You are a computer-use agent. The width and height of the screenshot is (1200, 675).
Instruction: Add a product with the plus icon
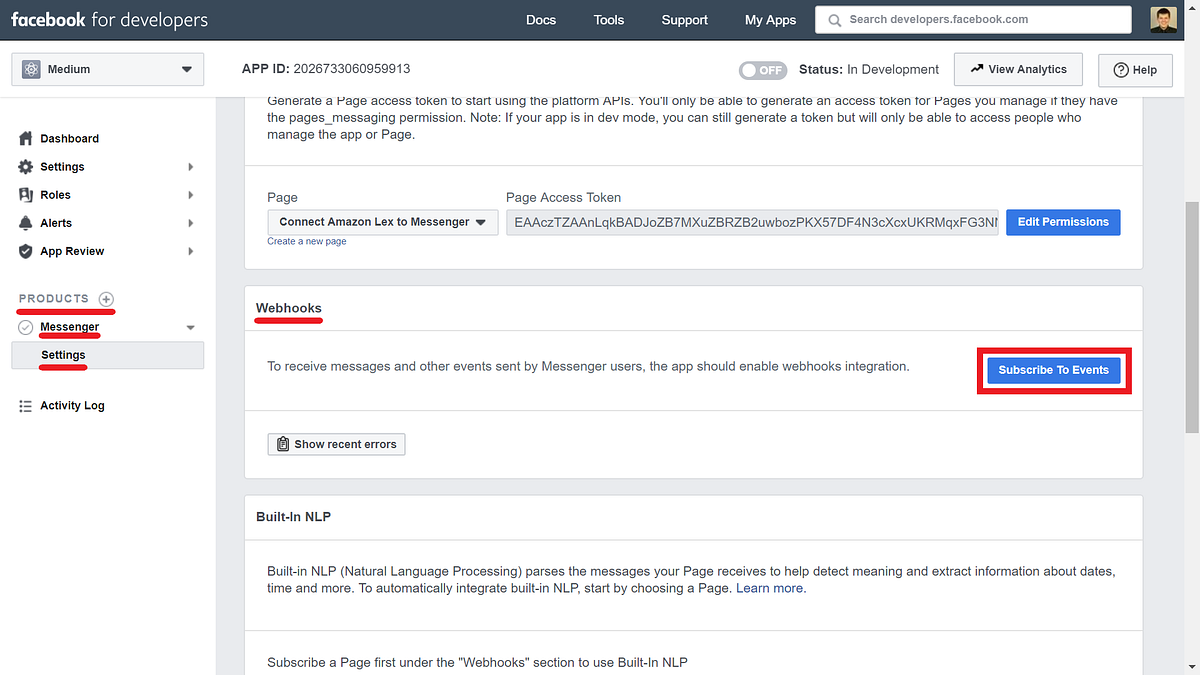pos(107,299)
